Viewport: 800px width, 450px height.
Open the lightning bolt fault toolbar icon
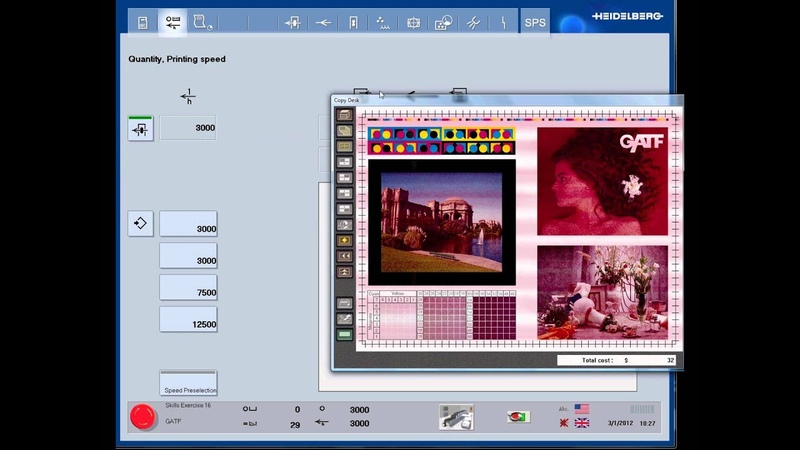(x=503, y=22)
